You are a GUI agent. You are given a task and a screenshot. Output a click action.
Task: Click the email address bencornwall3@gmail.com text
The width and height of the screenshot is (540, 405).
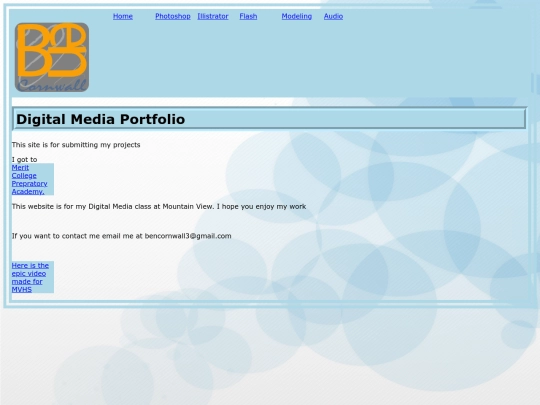[188, 236]
